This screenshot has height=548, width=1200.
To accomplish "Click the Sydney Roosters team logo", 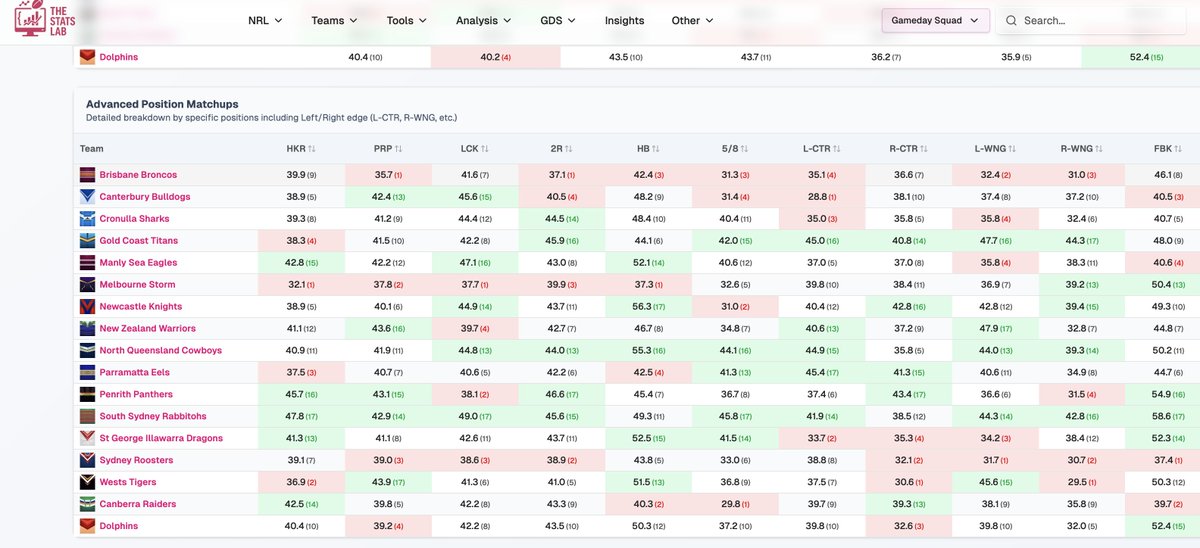I will point(88,460).
